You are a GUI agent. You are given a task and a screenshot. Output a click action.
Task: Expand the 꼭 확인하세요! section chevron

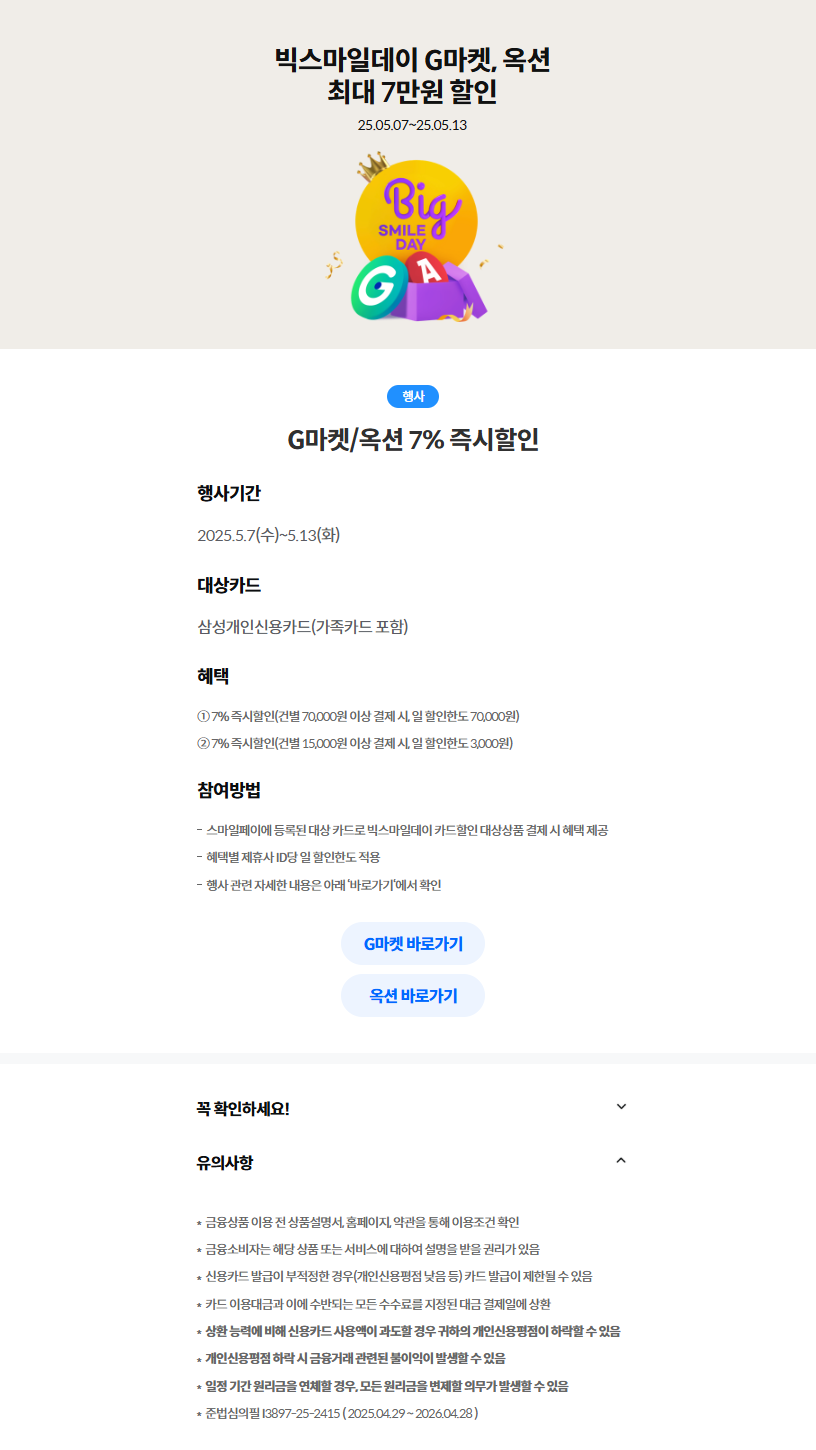coord(621,1107)
